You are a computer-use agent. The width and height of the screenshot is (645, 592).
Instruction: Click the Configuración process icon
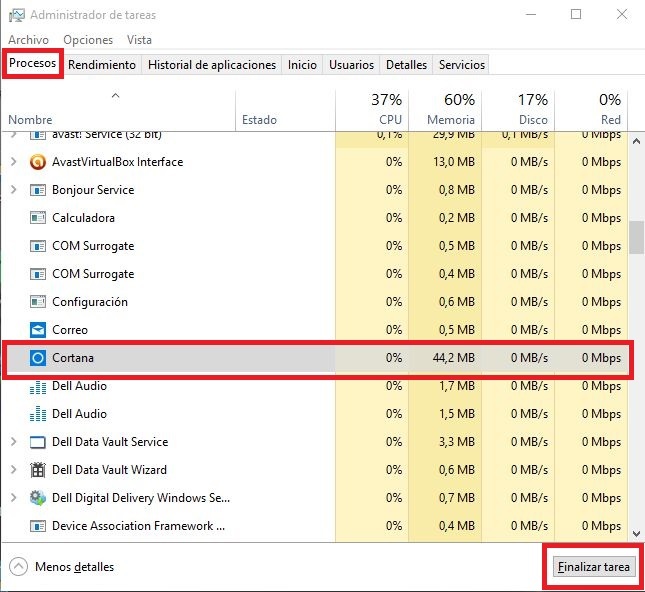click(38, 302)
